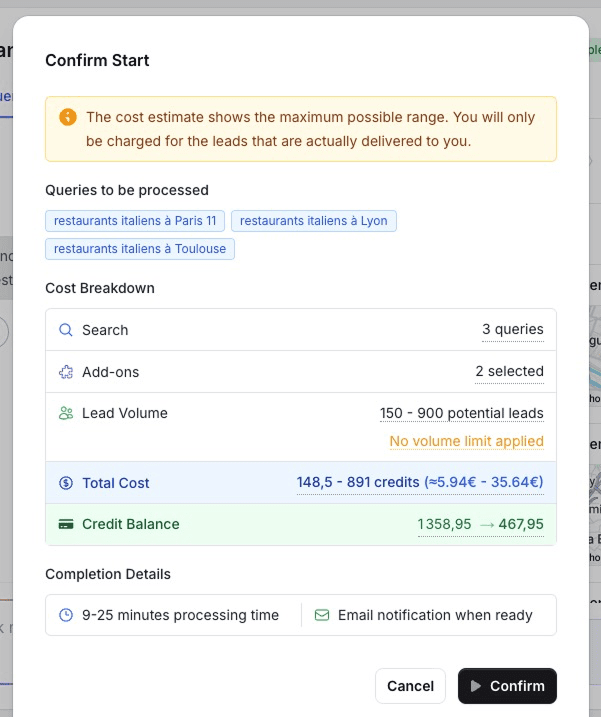Select the 'restaurants italiens à Toulouse' tag
The width and height of the screenshot is (601, 717).
140,249
